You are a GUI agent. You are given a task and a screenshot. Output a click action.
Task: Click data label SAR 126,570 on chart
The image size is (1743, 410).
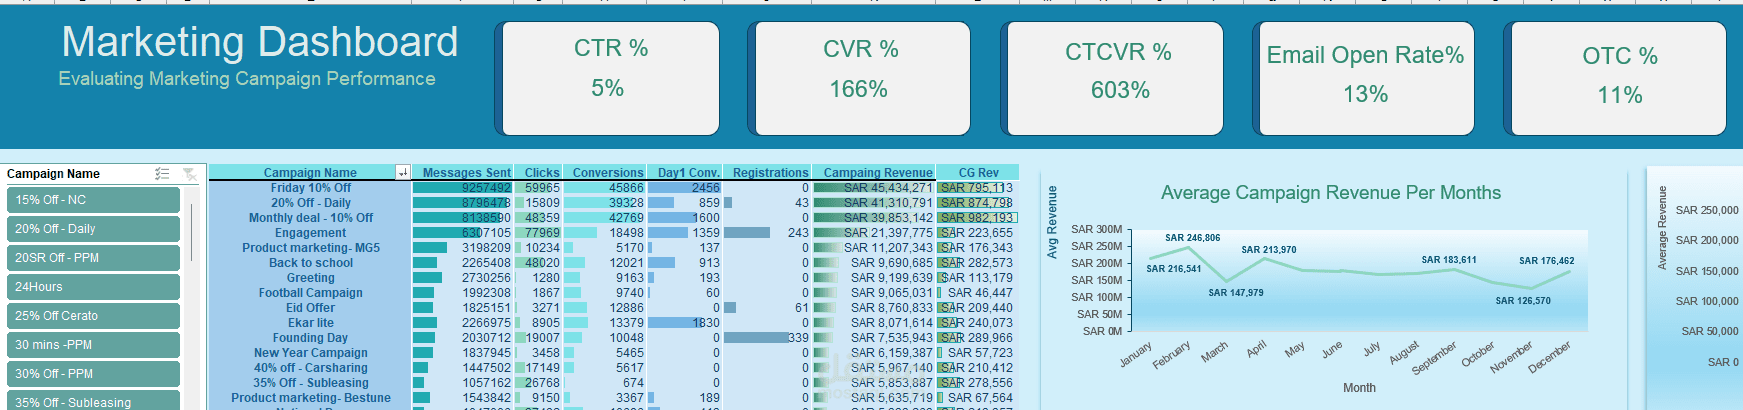pos(1522,301)
